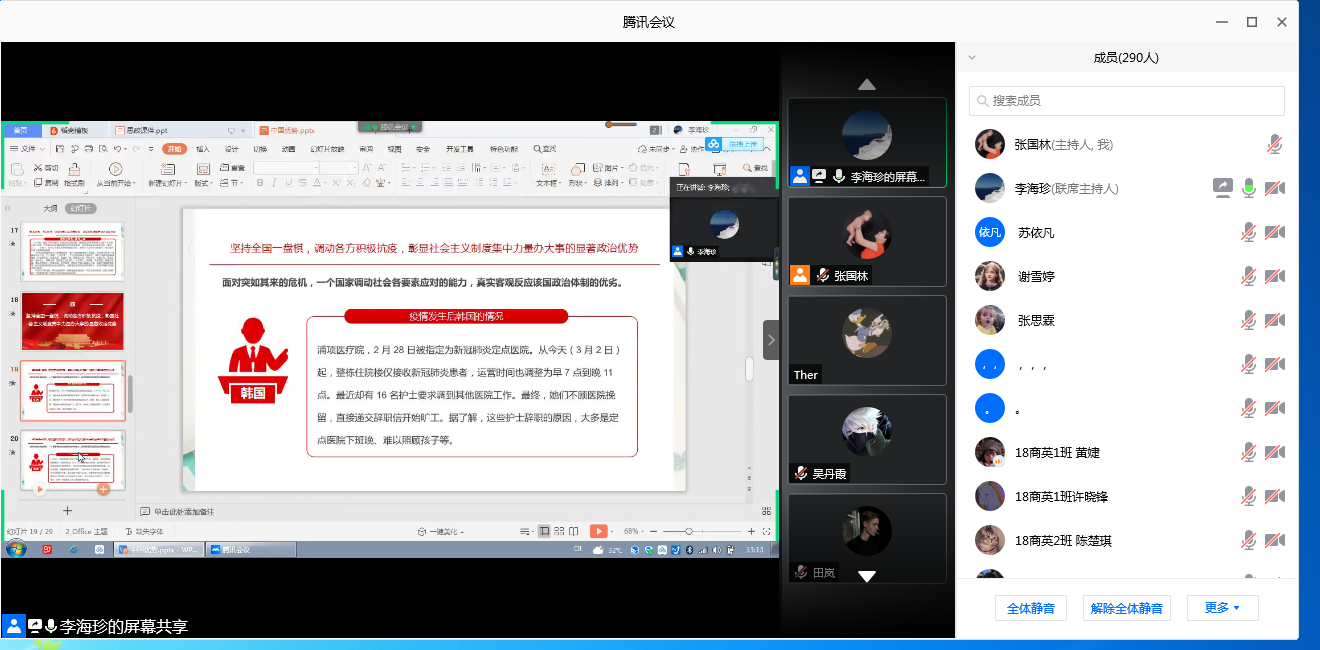Toggle 张国林's camera off
Screen dimensions: 1320x650
pyautogui.click(x=1275, y=145)
